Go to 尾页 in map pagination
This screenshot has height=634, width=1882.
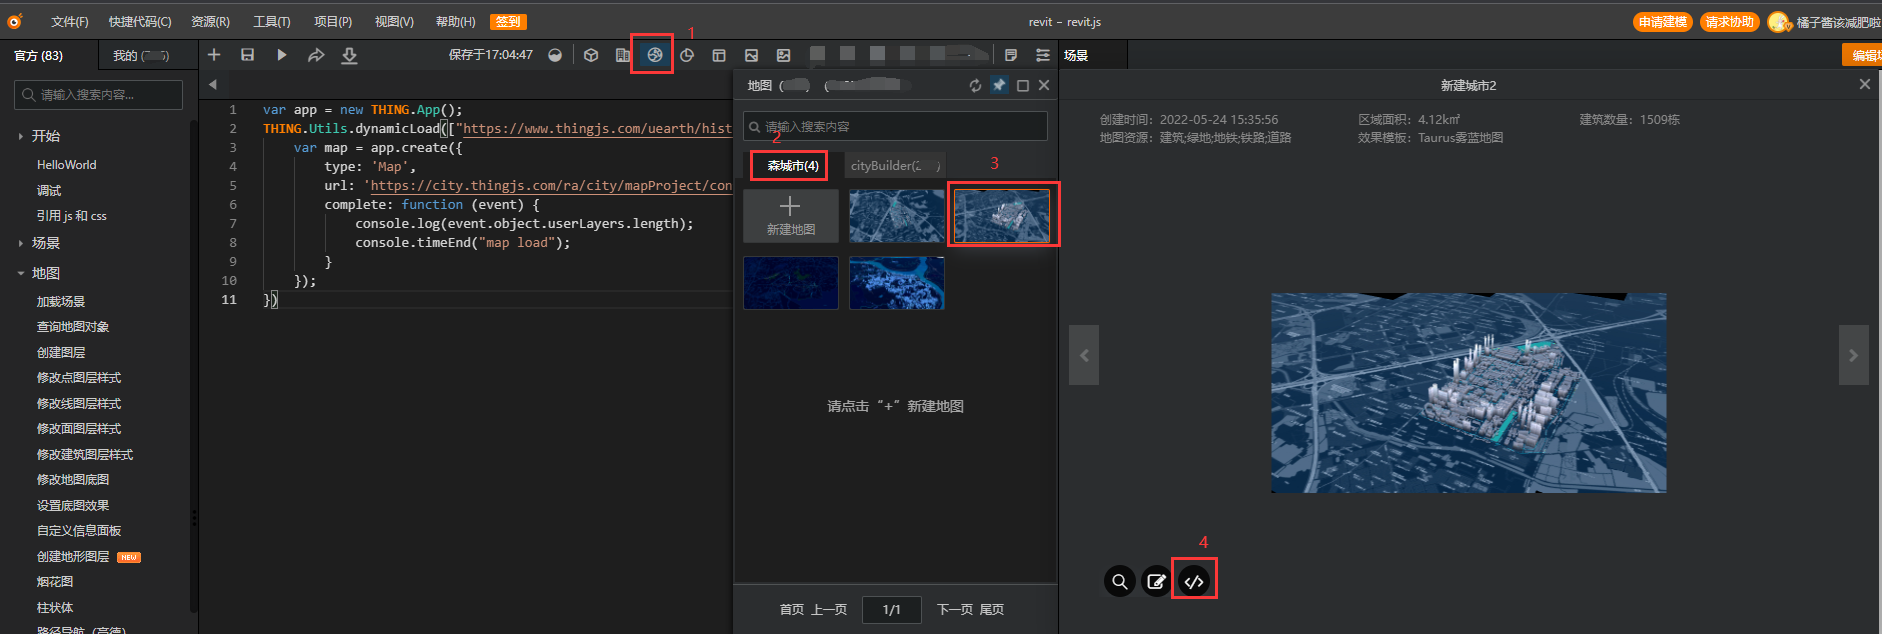coord(991,609)
